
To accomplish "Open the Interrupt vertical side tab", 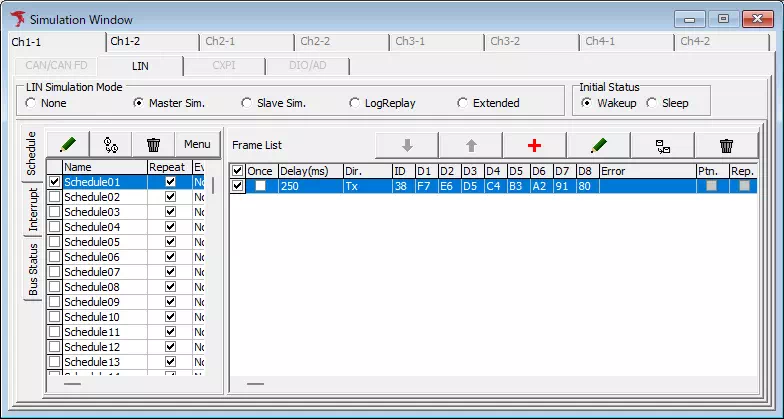I will click(33, 209).
